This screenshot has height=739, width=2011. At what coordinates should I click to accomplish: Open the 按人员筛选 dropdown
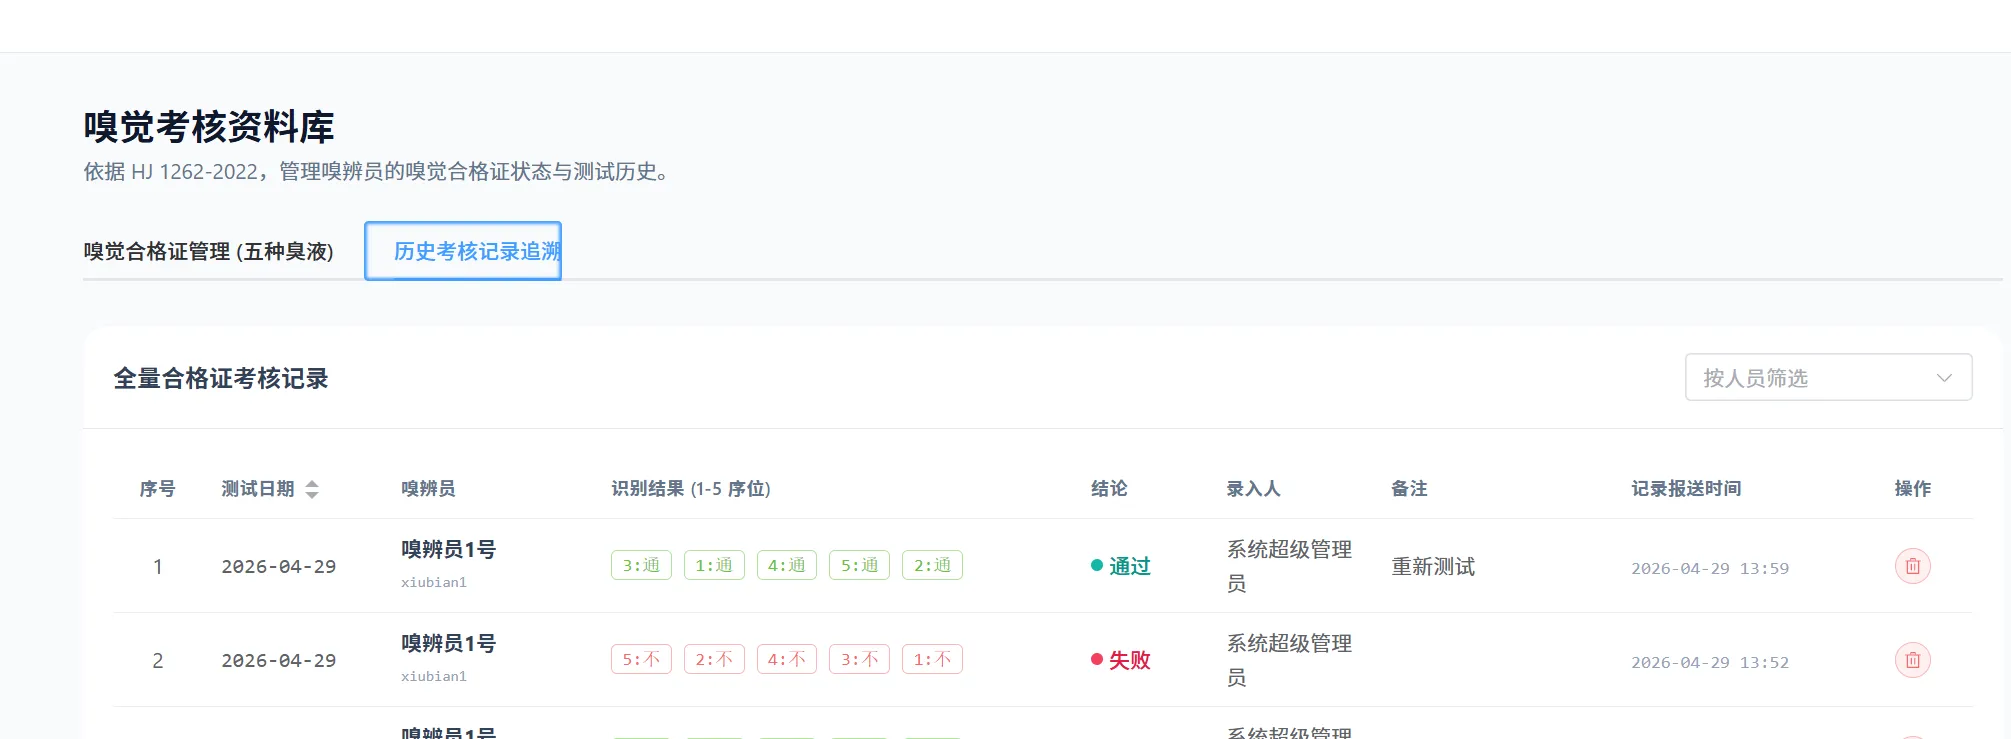point(1828,377)
